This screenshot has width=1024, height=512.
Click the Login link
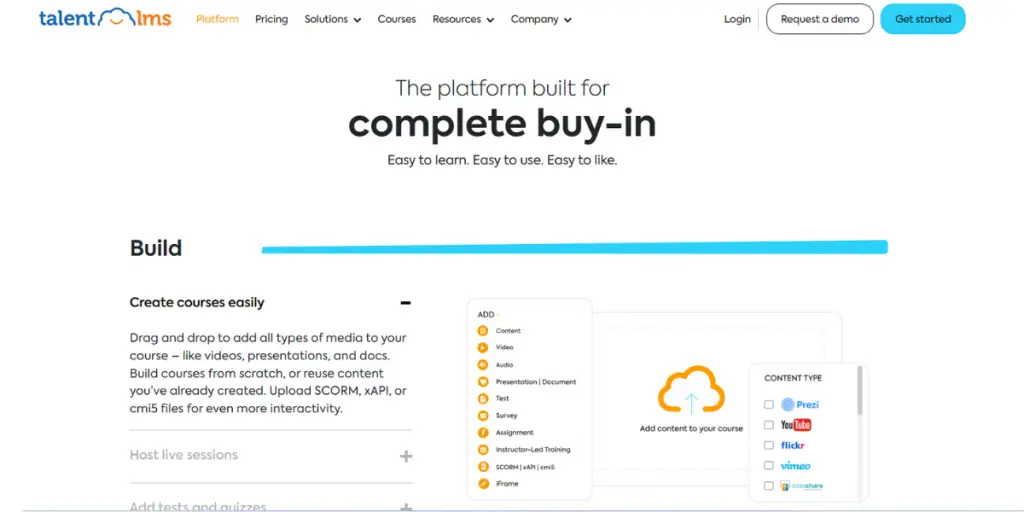click(x=737, y=19)
